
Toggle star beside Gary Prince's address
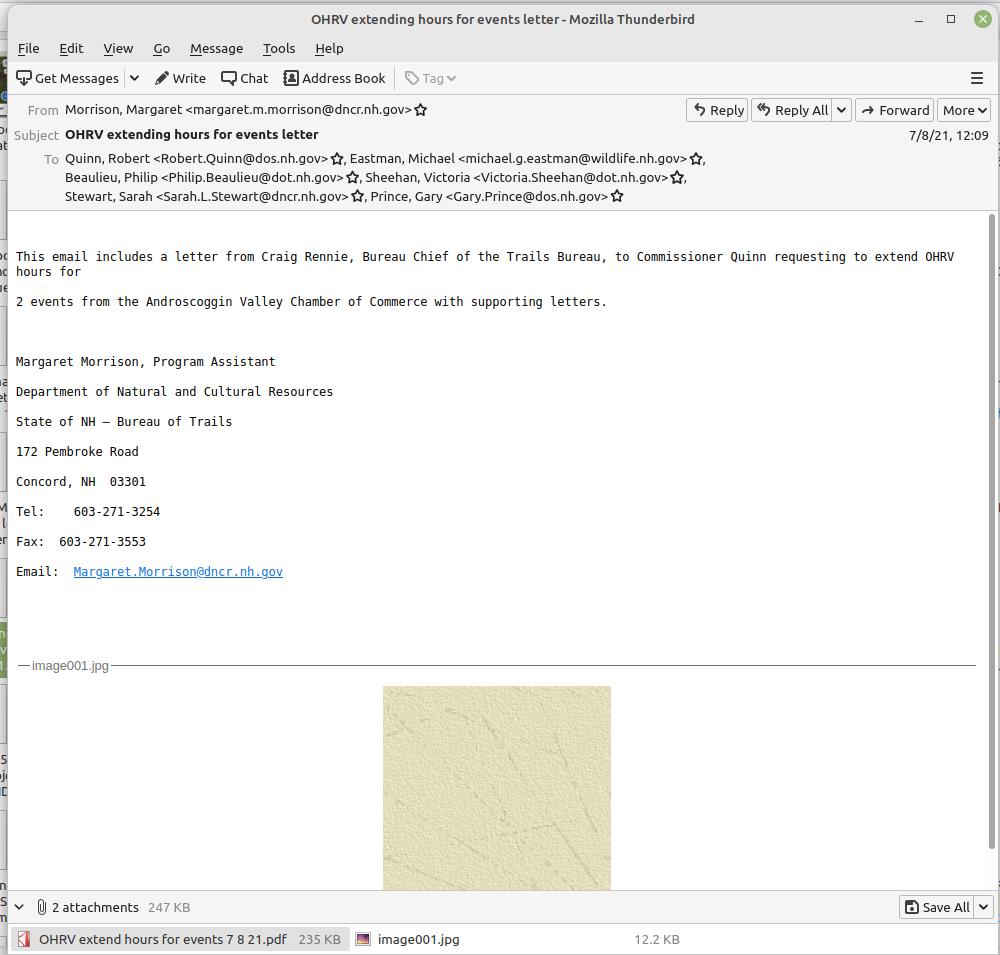pyautogui.click(x=617, y=197)
